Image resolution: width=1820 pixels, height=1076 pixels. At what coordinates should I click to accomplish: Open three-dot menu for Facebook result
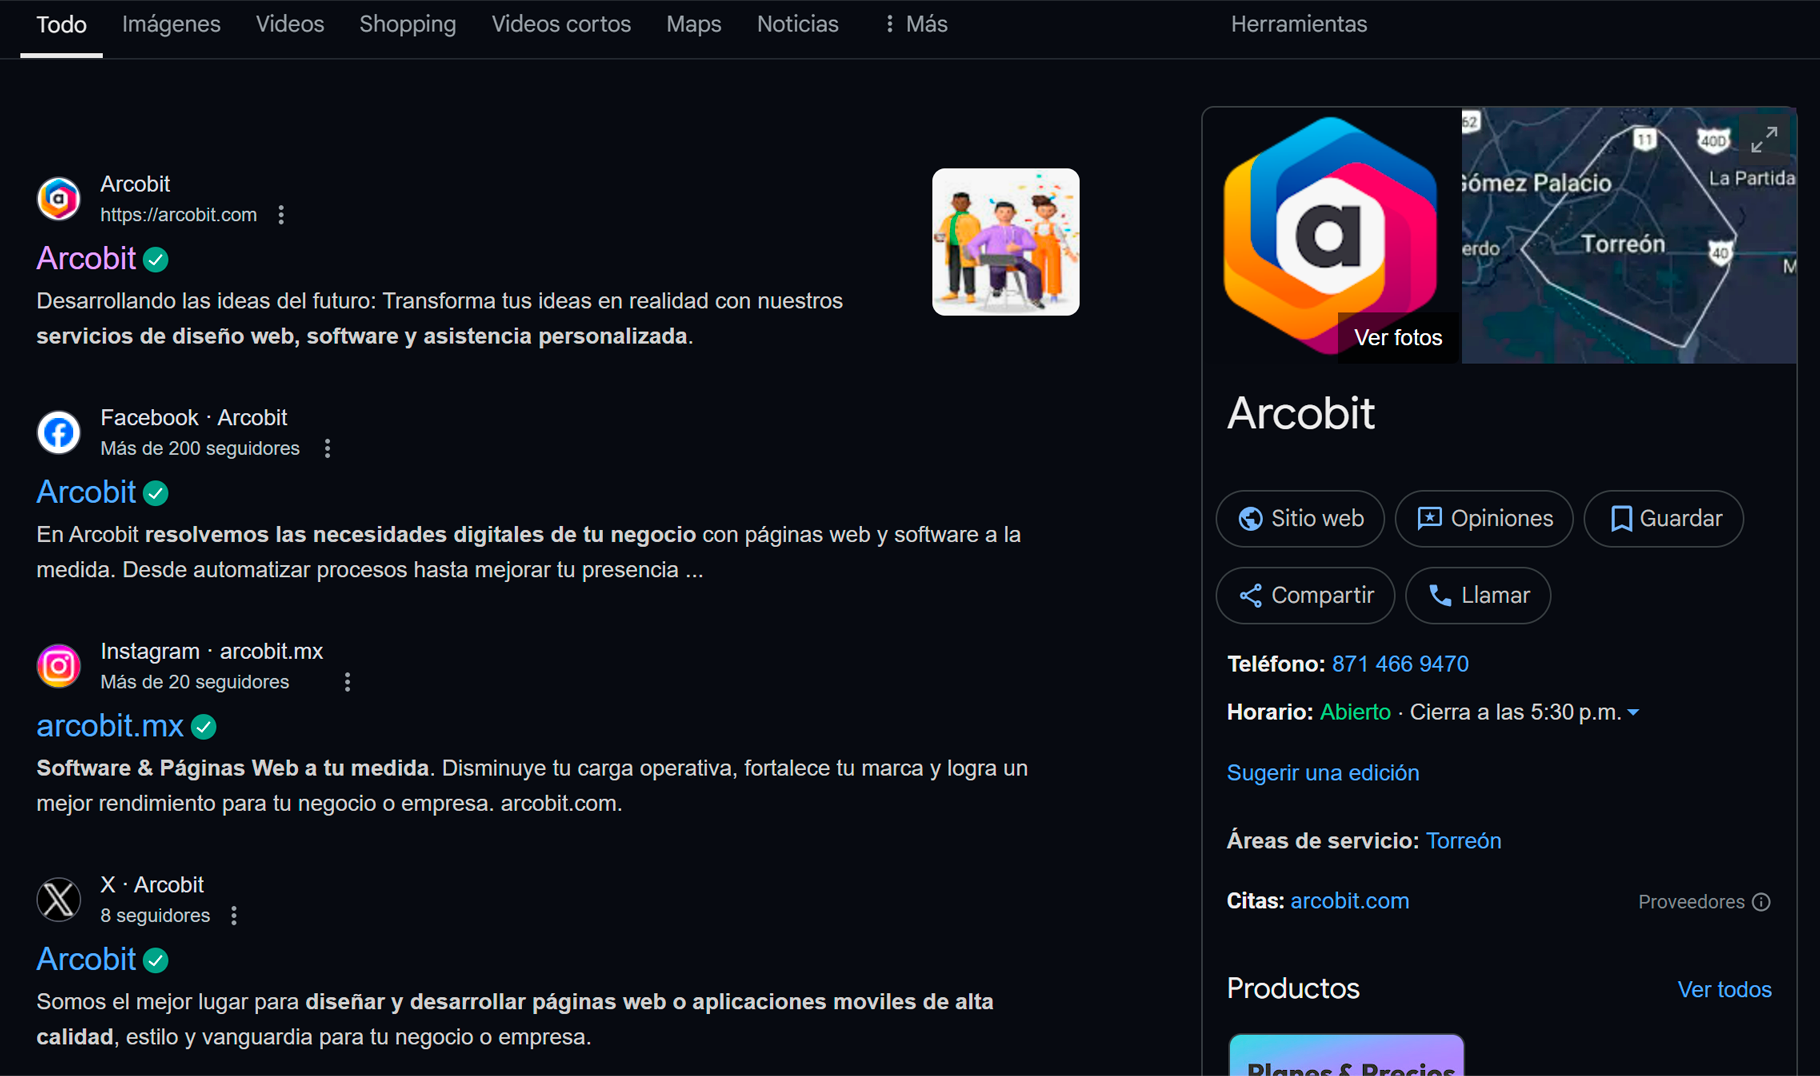[x=327, y=449]
